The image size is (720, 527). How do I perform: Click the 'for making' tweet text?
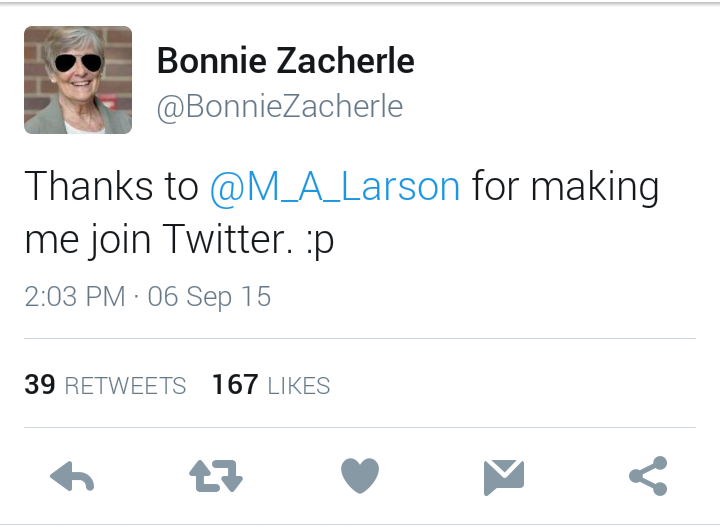tap(565, 187)
